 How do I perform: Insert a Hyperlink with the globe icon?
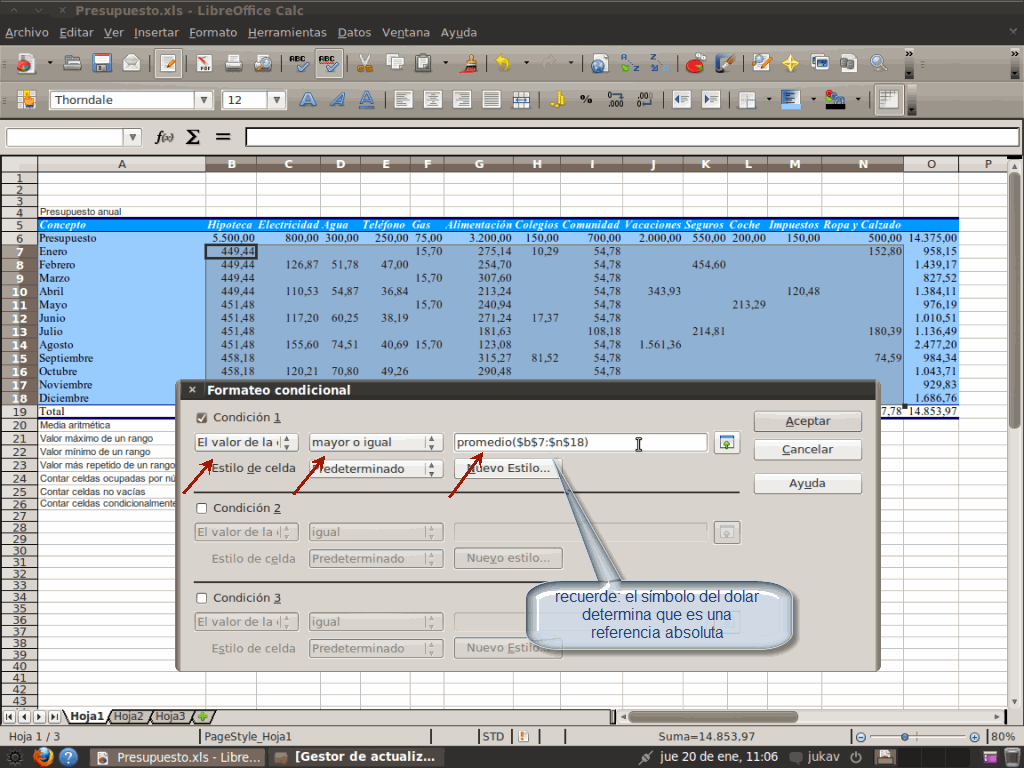[x=599, y=63]
